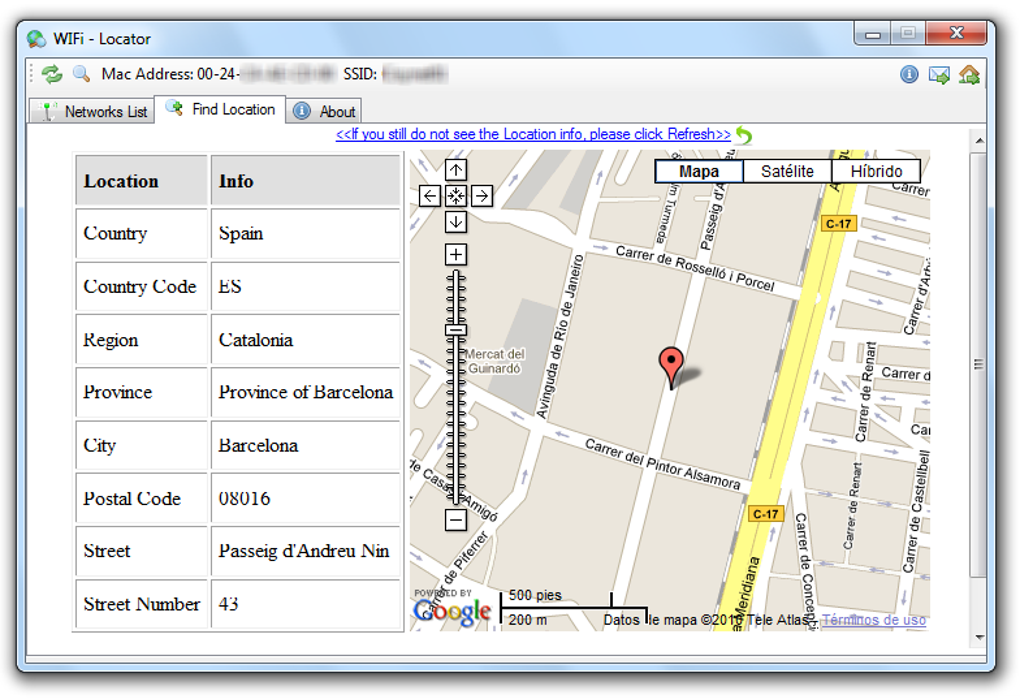
Task: Click the Mac Address label in toolbar
Action: coord(147,74)
